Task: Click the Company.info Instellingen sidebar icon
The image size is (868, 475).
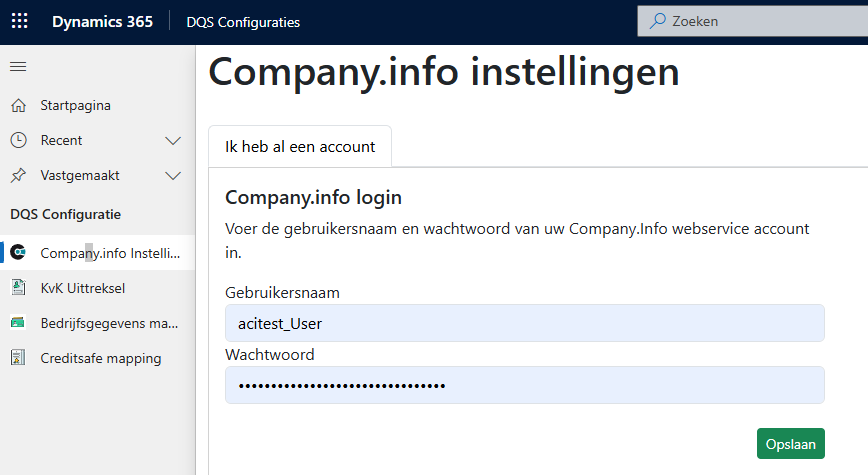Action: [x=18, y=253]
